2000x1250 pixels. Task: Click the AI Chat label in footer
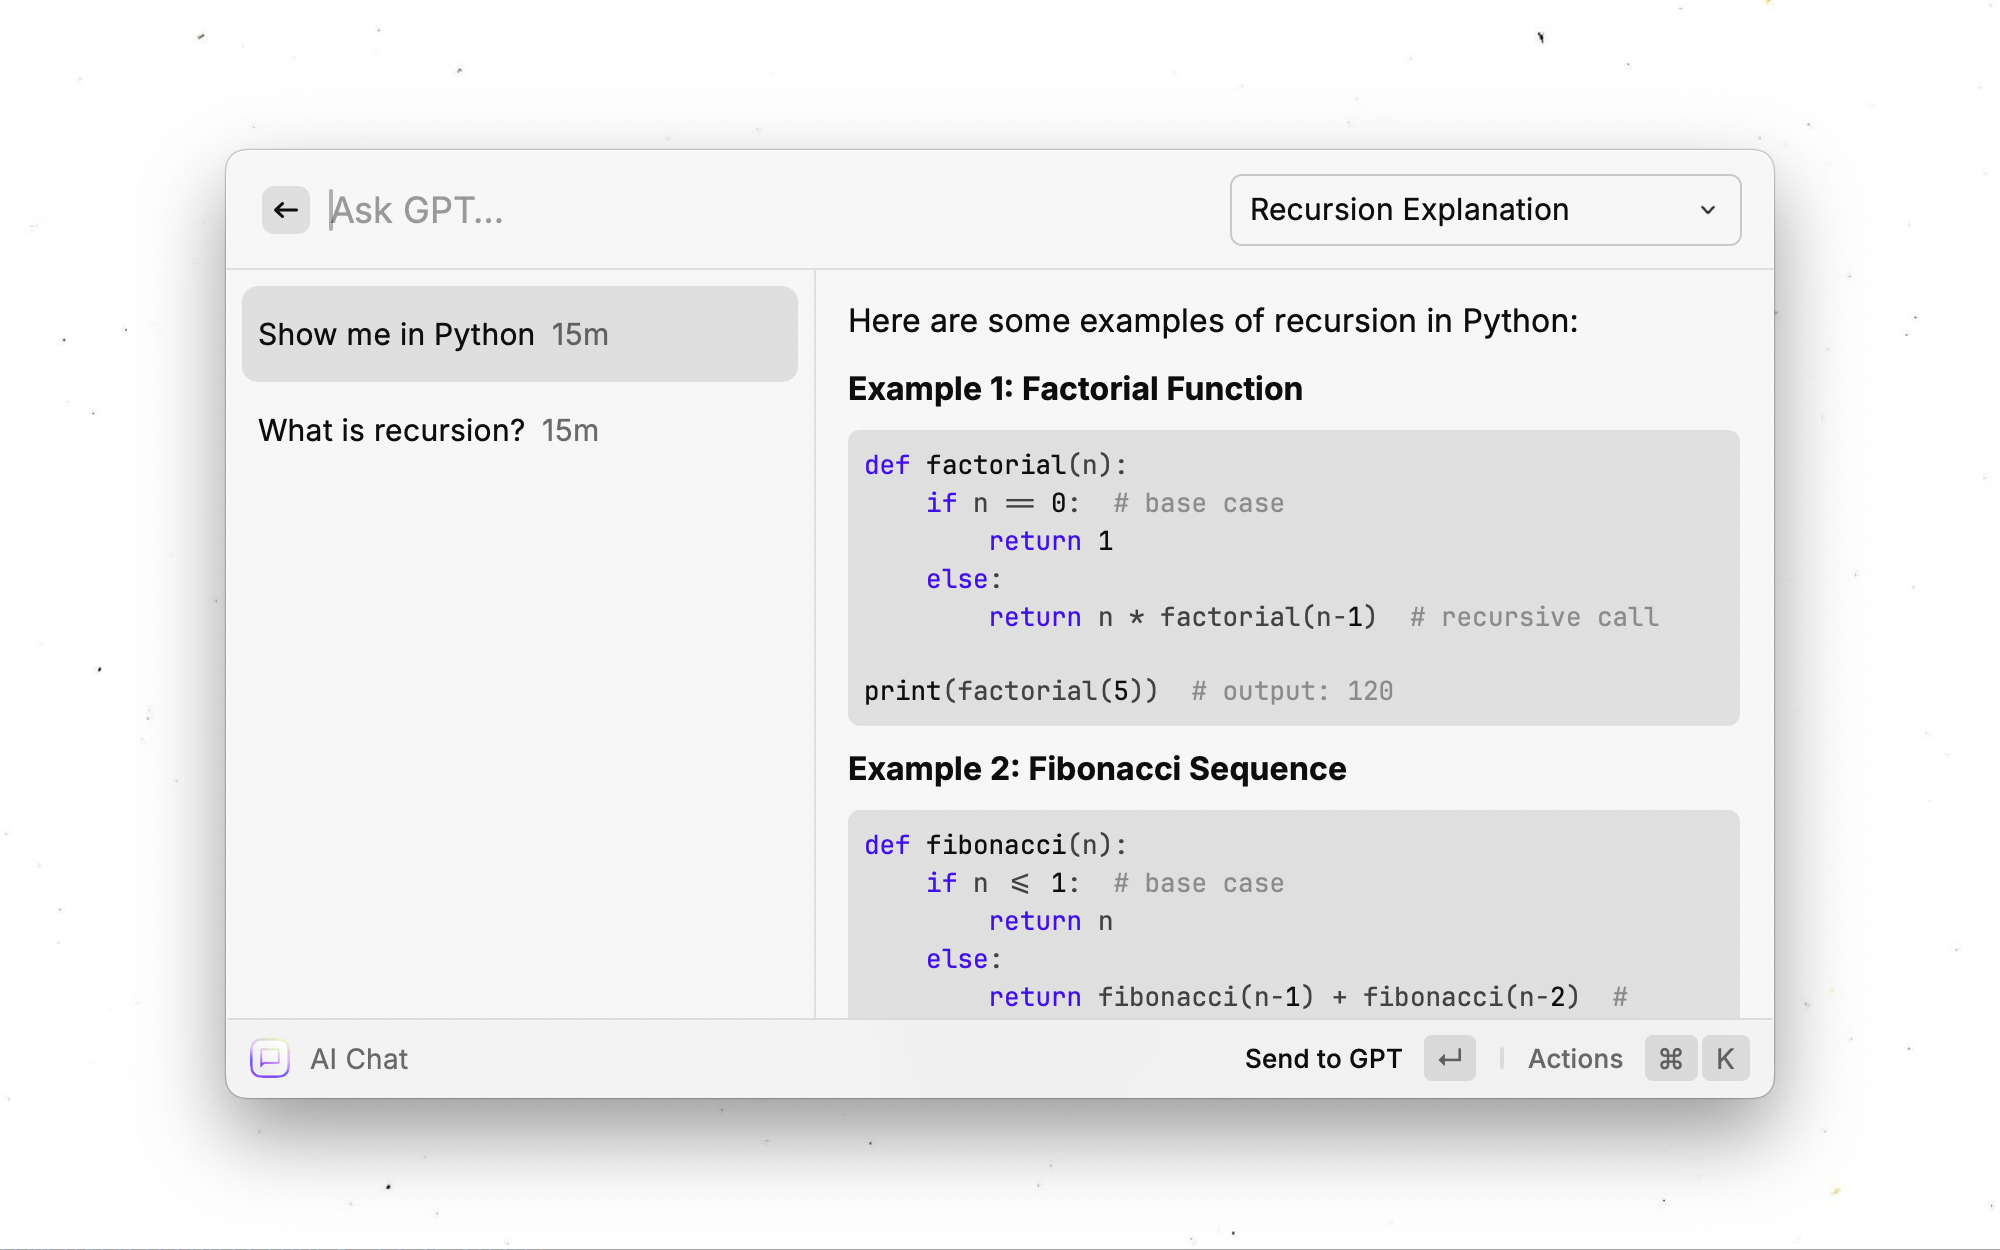[358, 1058]
